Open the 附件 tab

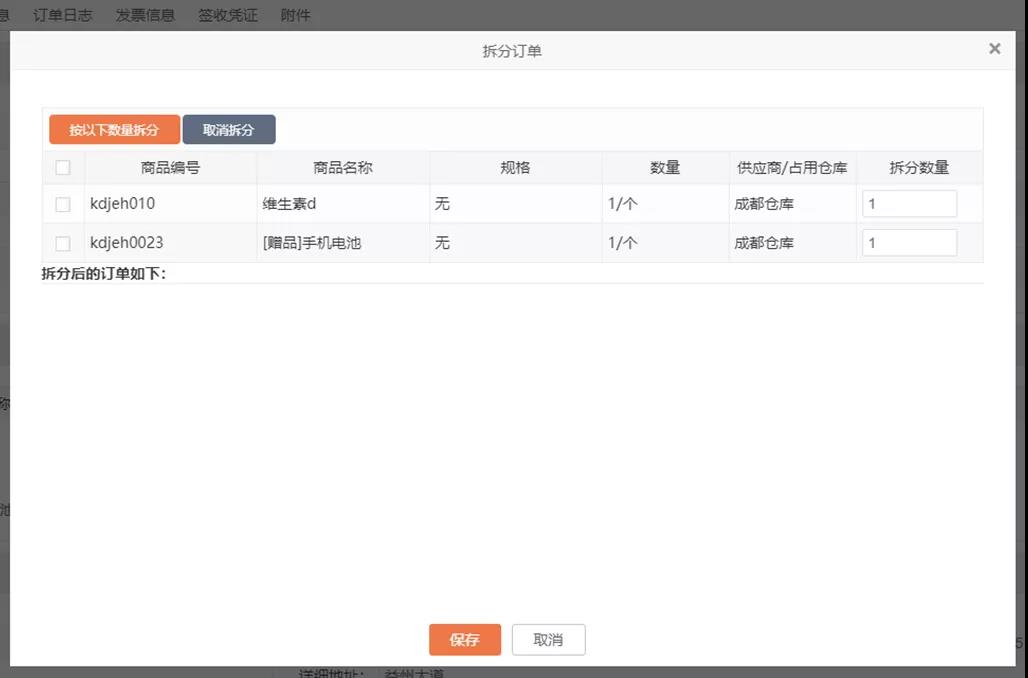(x=296, y=15)
